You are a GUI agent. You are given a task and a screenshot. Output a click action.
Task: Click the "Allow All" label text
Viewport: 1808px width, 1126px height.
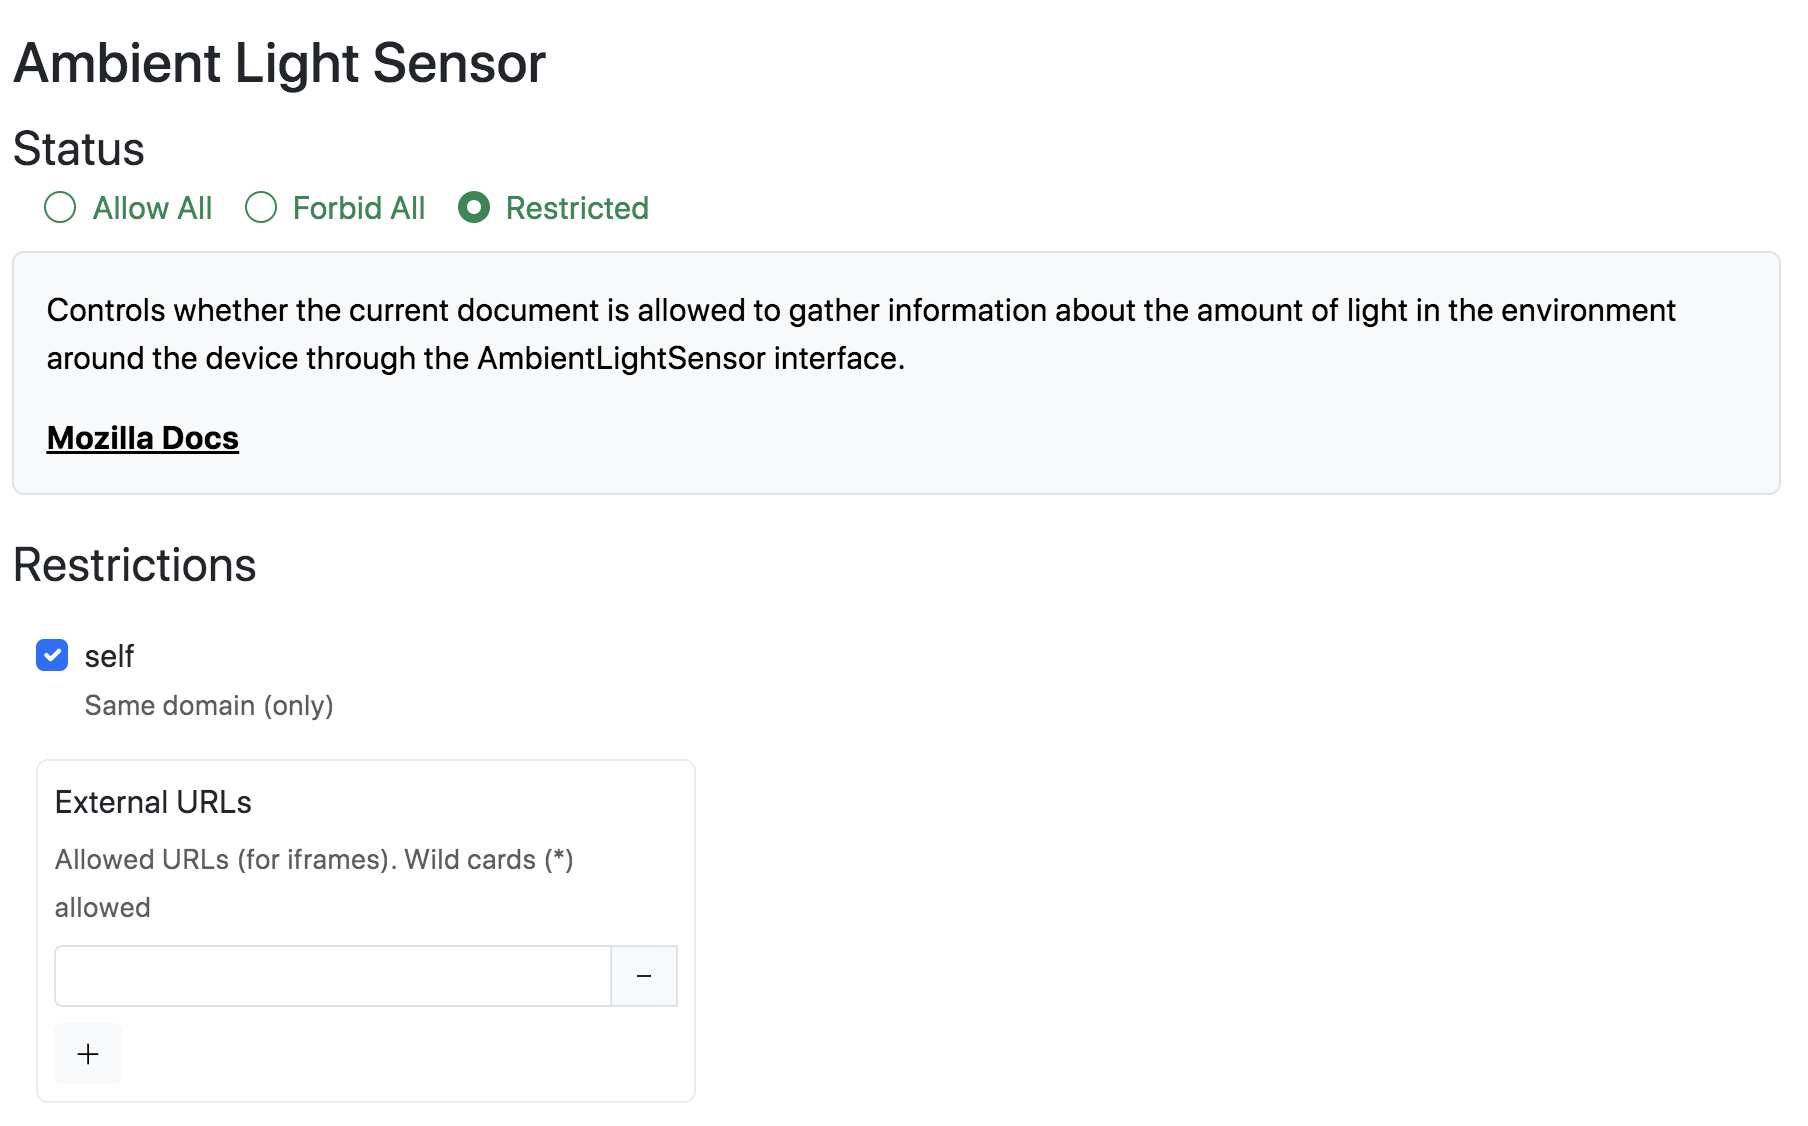click(152, 208)
